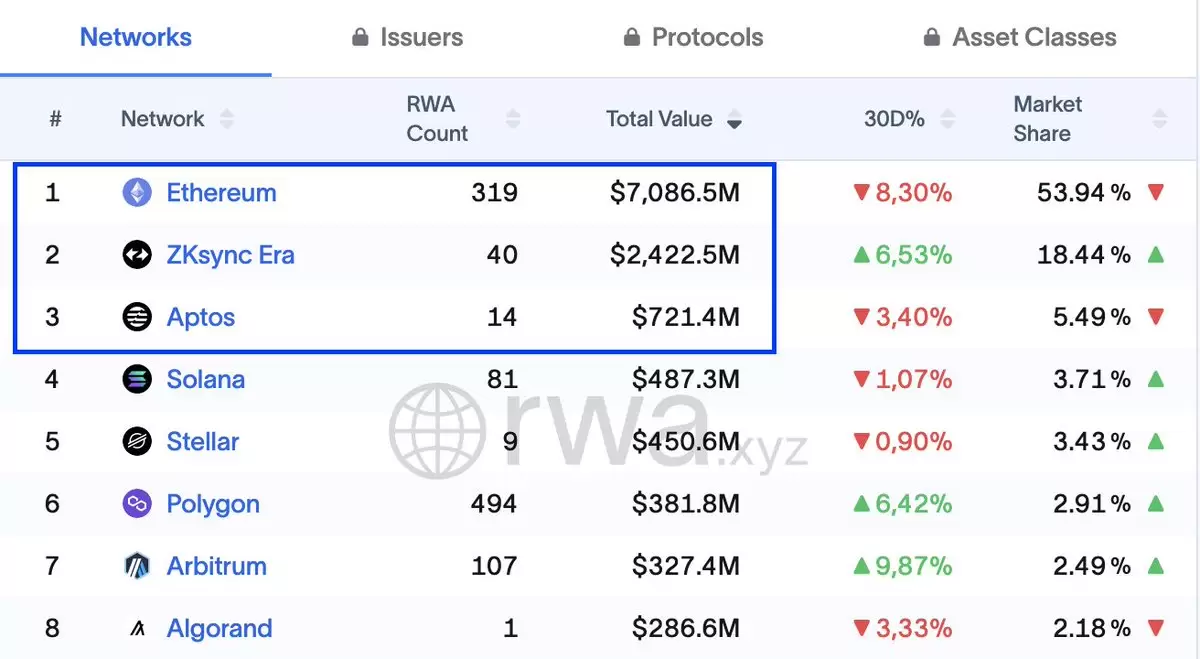Click the lock icon beside Asset Classes

931,38
